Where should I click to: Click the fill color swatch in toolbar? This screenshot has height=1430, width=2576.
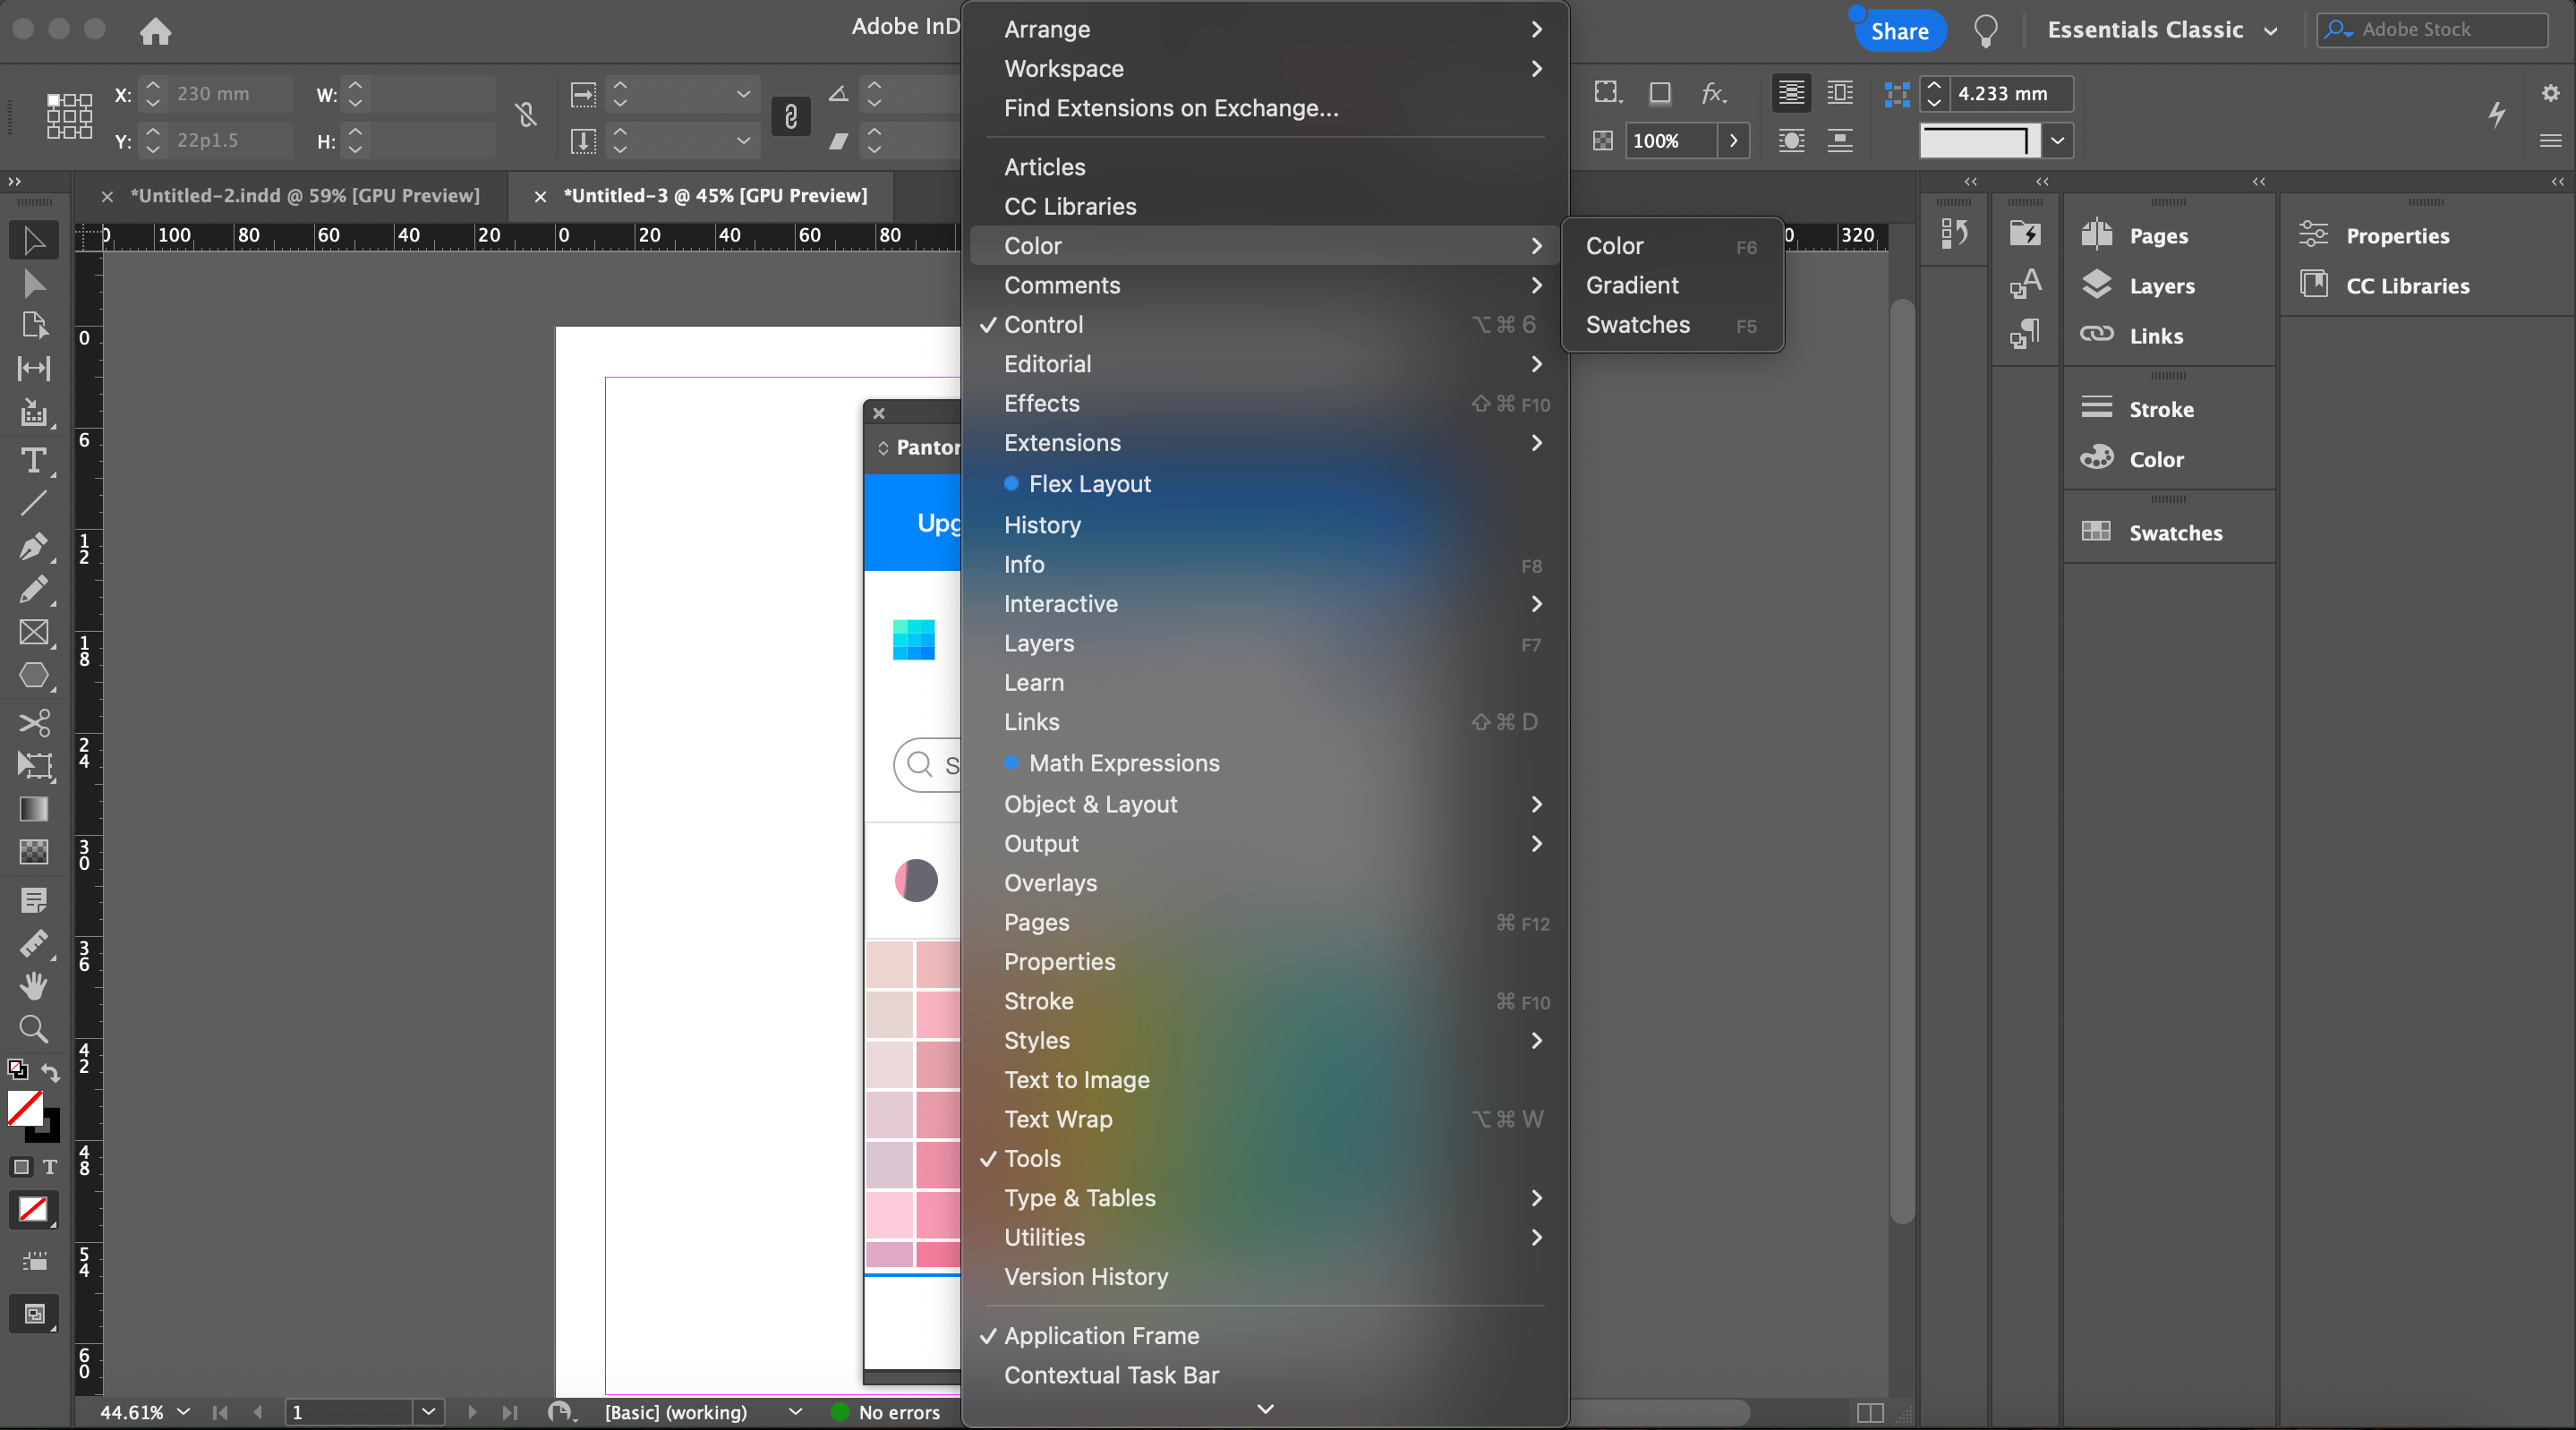(x=24, y=1108)
